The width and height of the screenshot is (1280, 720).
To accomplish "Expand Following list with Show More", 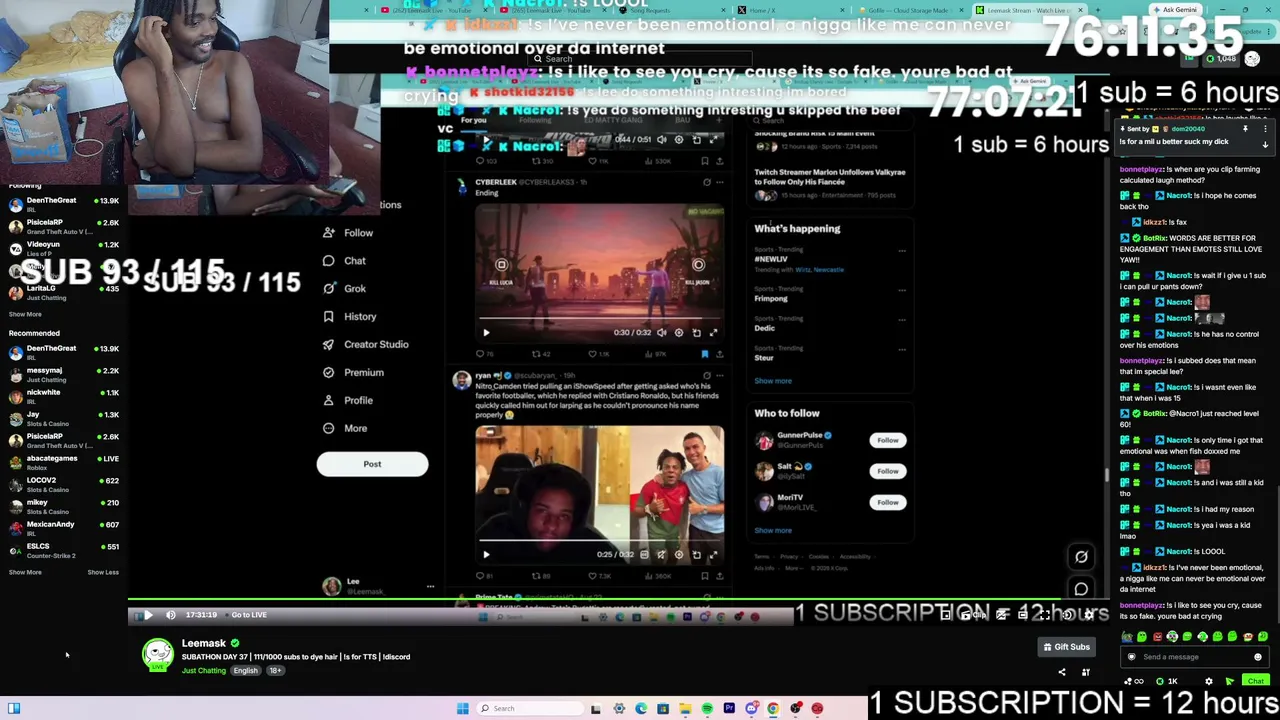I will pos(25,314).
